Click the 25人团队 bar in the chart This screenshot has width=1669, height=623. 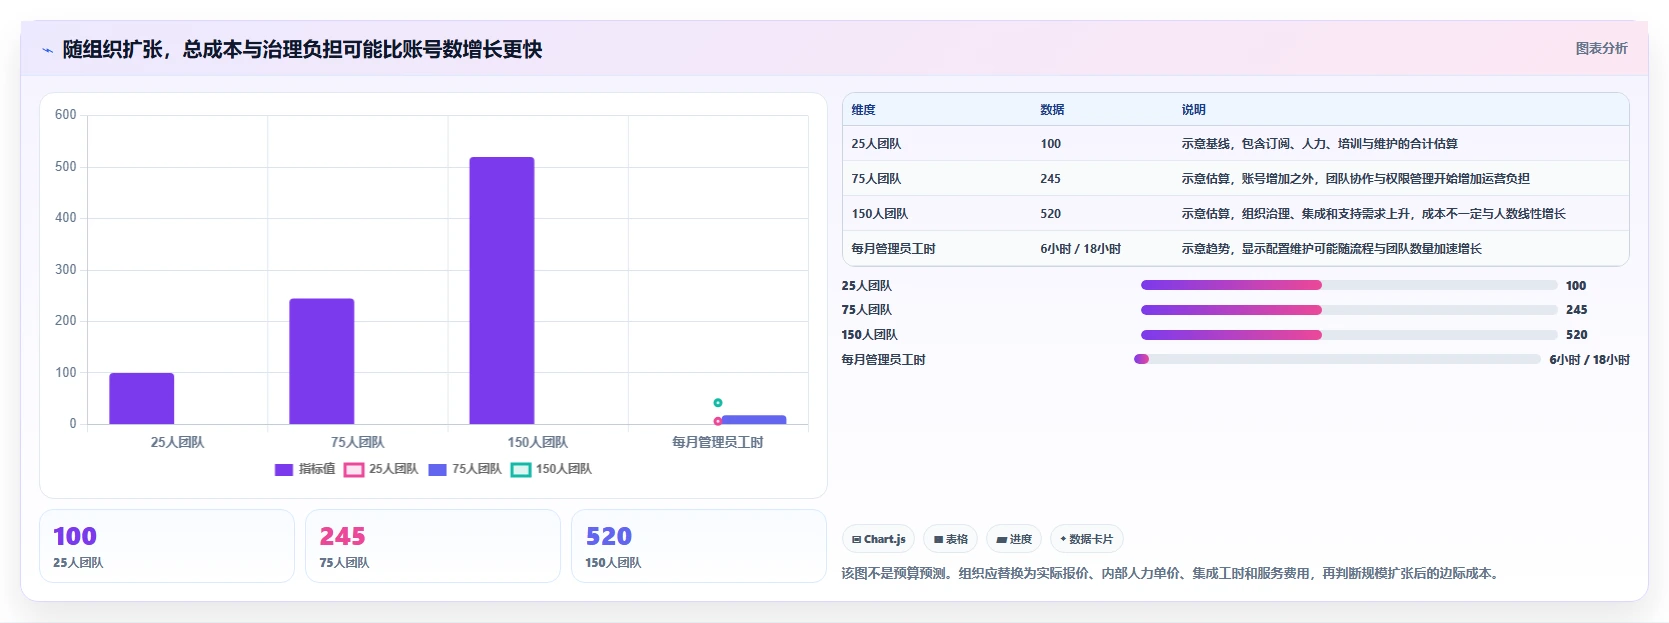click(x=142, y=398)
